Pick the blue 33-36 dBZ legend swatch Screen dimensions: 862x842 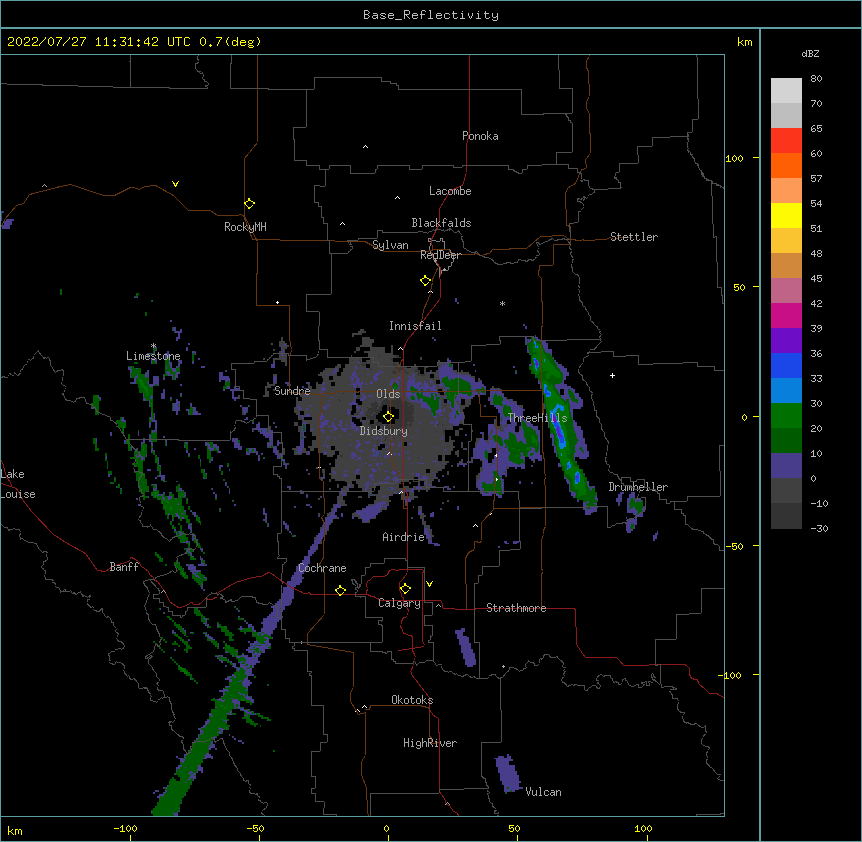click(x=786, y=365)
